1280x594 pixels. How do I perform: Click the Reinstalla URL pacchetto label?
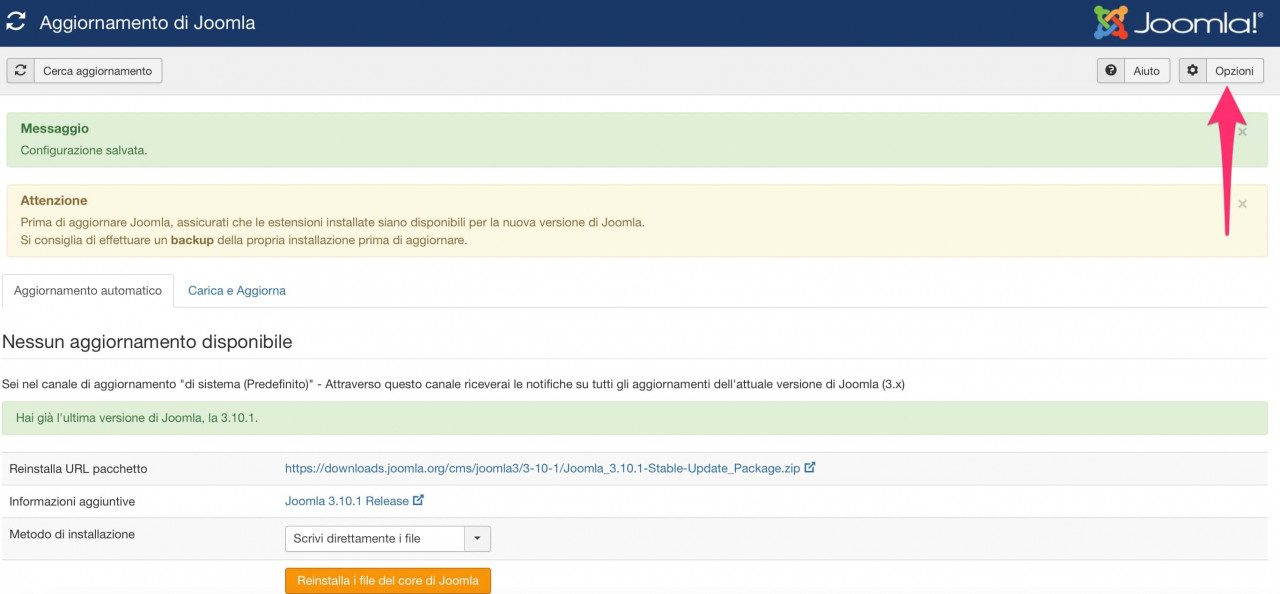(78, 469)
